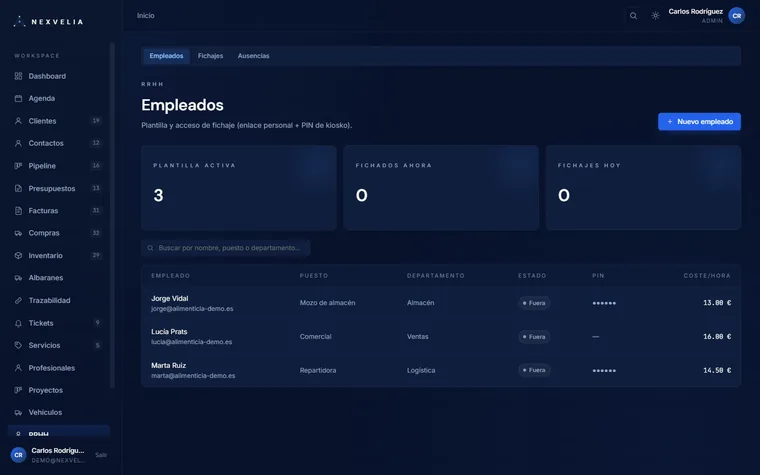This screenshot has width=760, height=475.
Task: Click the Empleado column header
Action: coord(171,276)
